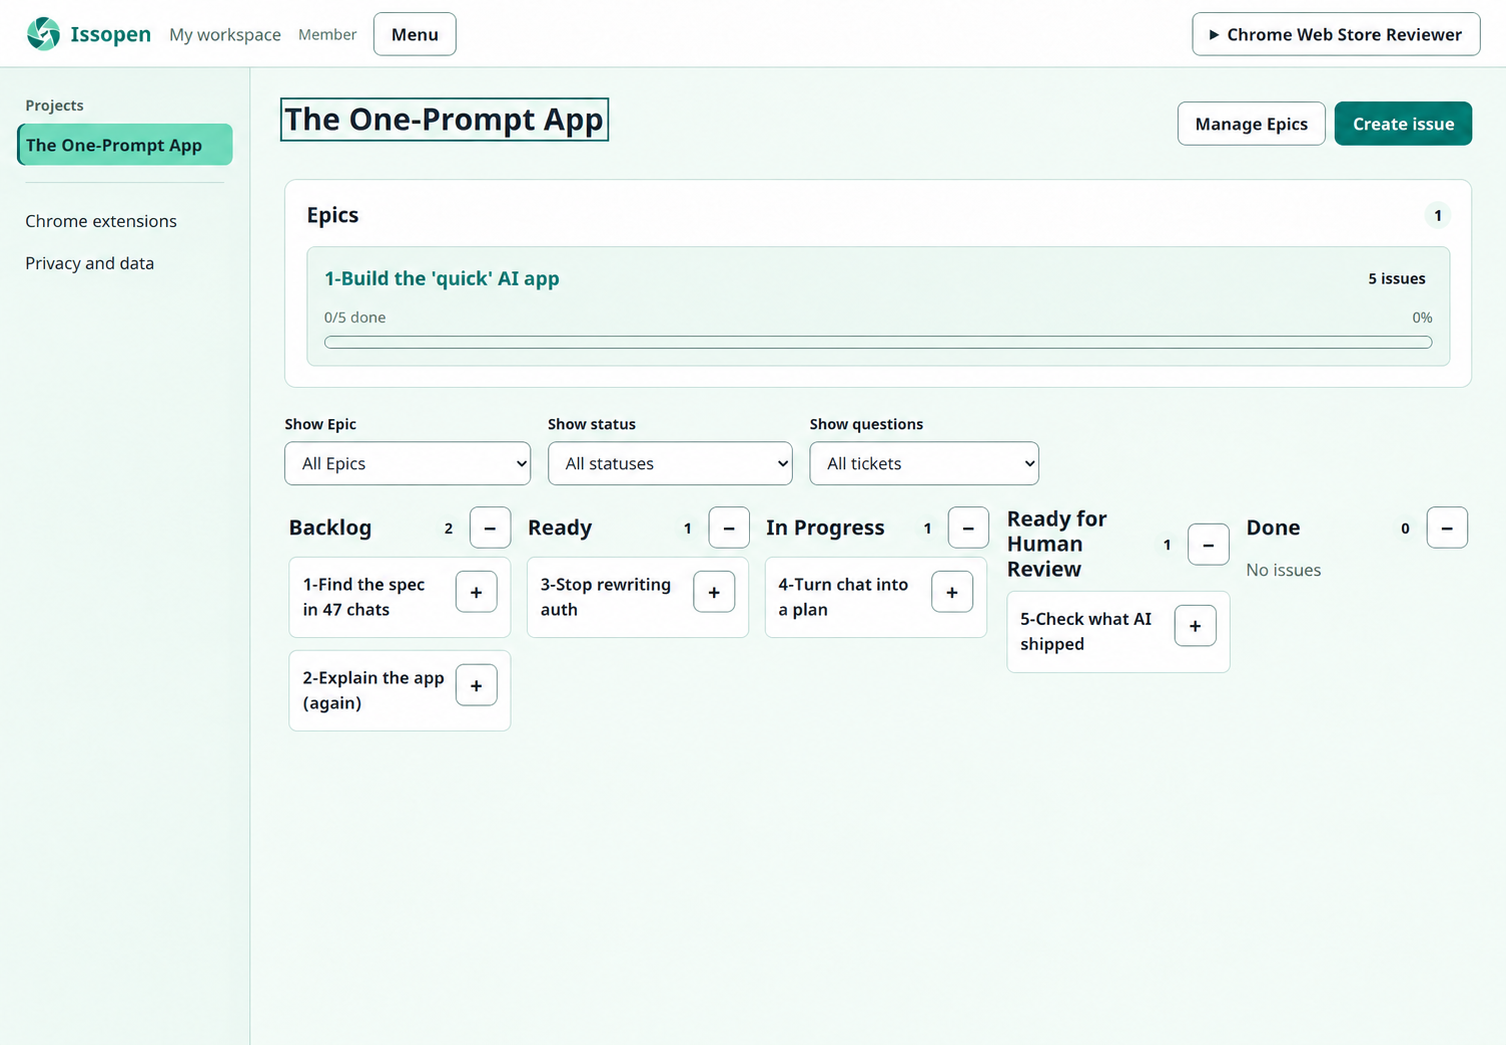Click plus on '4-Turn chat into a plan' card
1506x1045 pixels.
952,592
